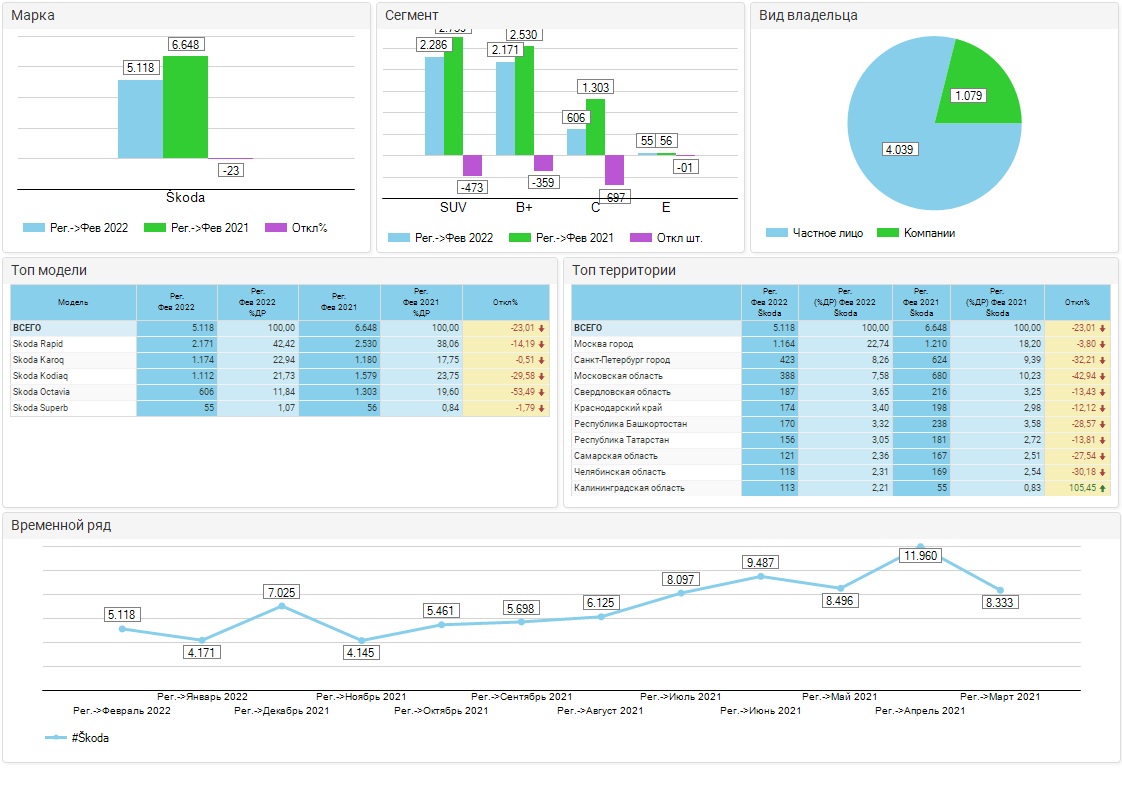Select the purple deviation bar for segment C
The width and height of the screenshot is (1122, 793).
click(614, 169)
